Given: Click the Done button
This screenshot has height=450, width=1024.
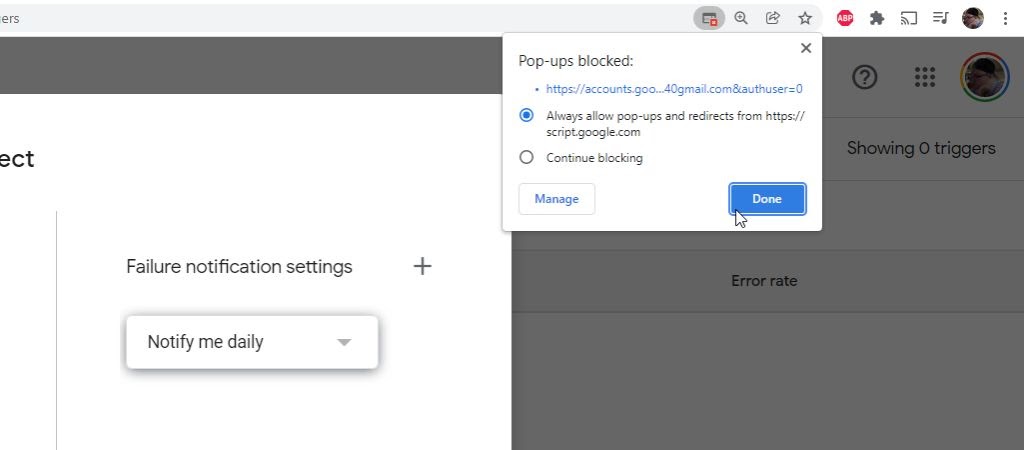Looking at the screenshot, I should click(x=767, y=199).
